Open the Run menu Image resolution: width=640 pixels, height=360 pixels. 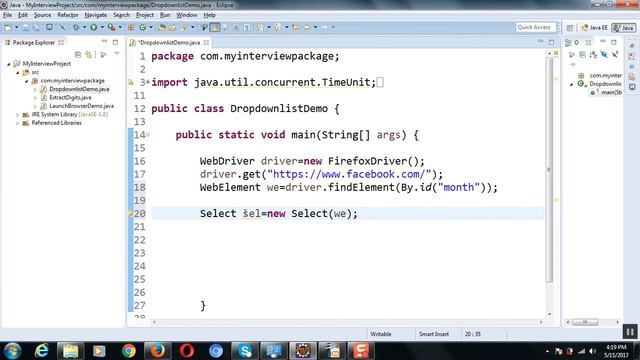click(165, 15)
